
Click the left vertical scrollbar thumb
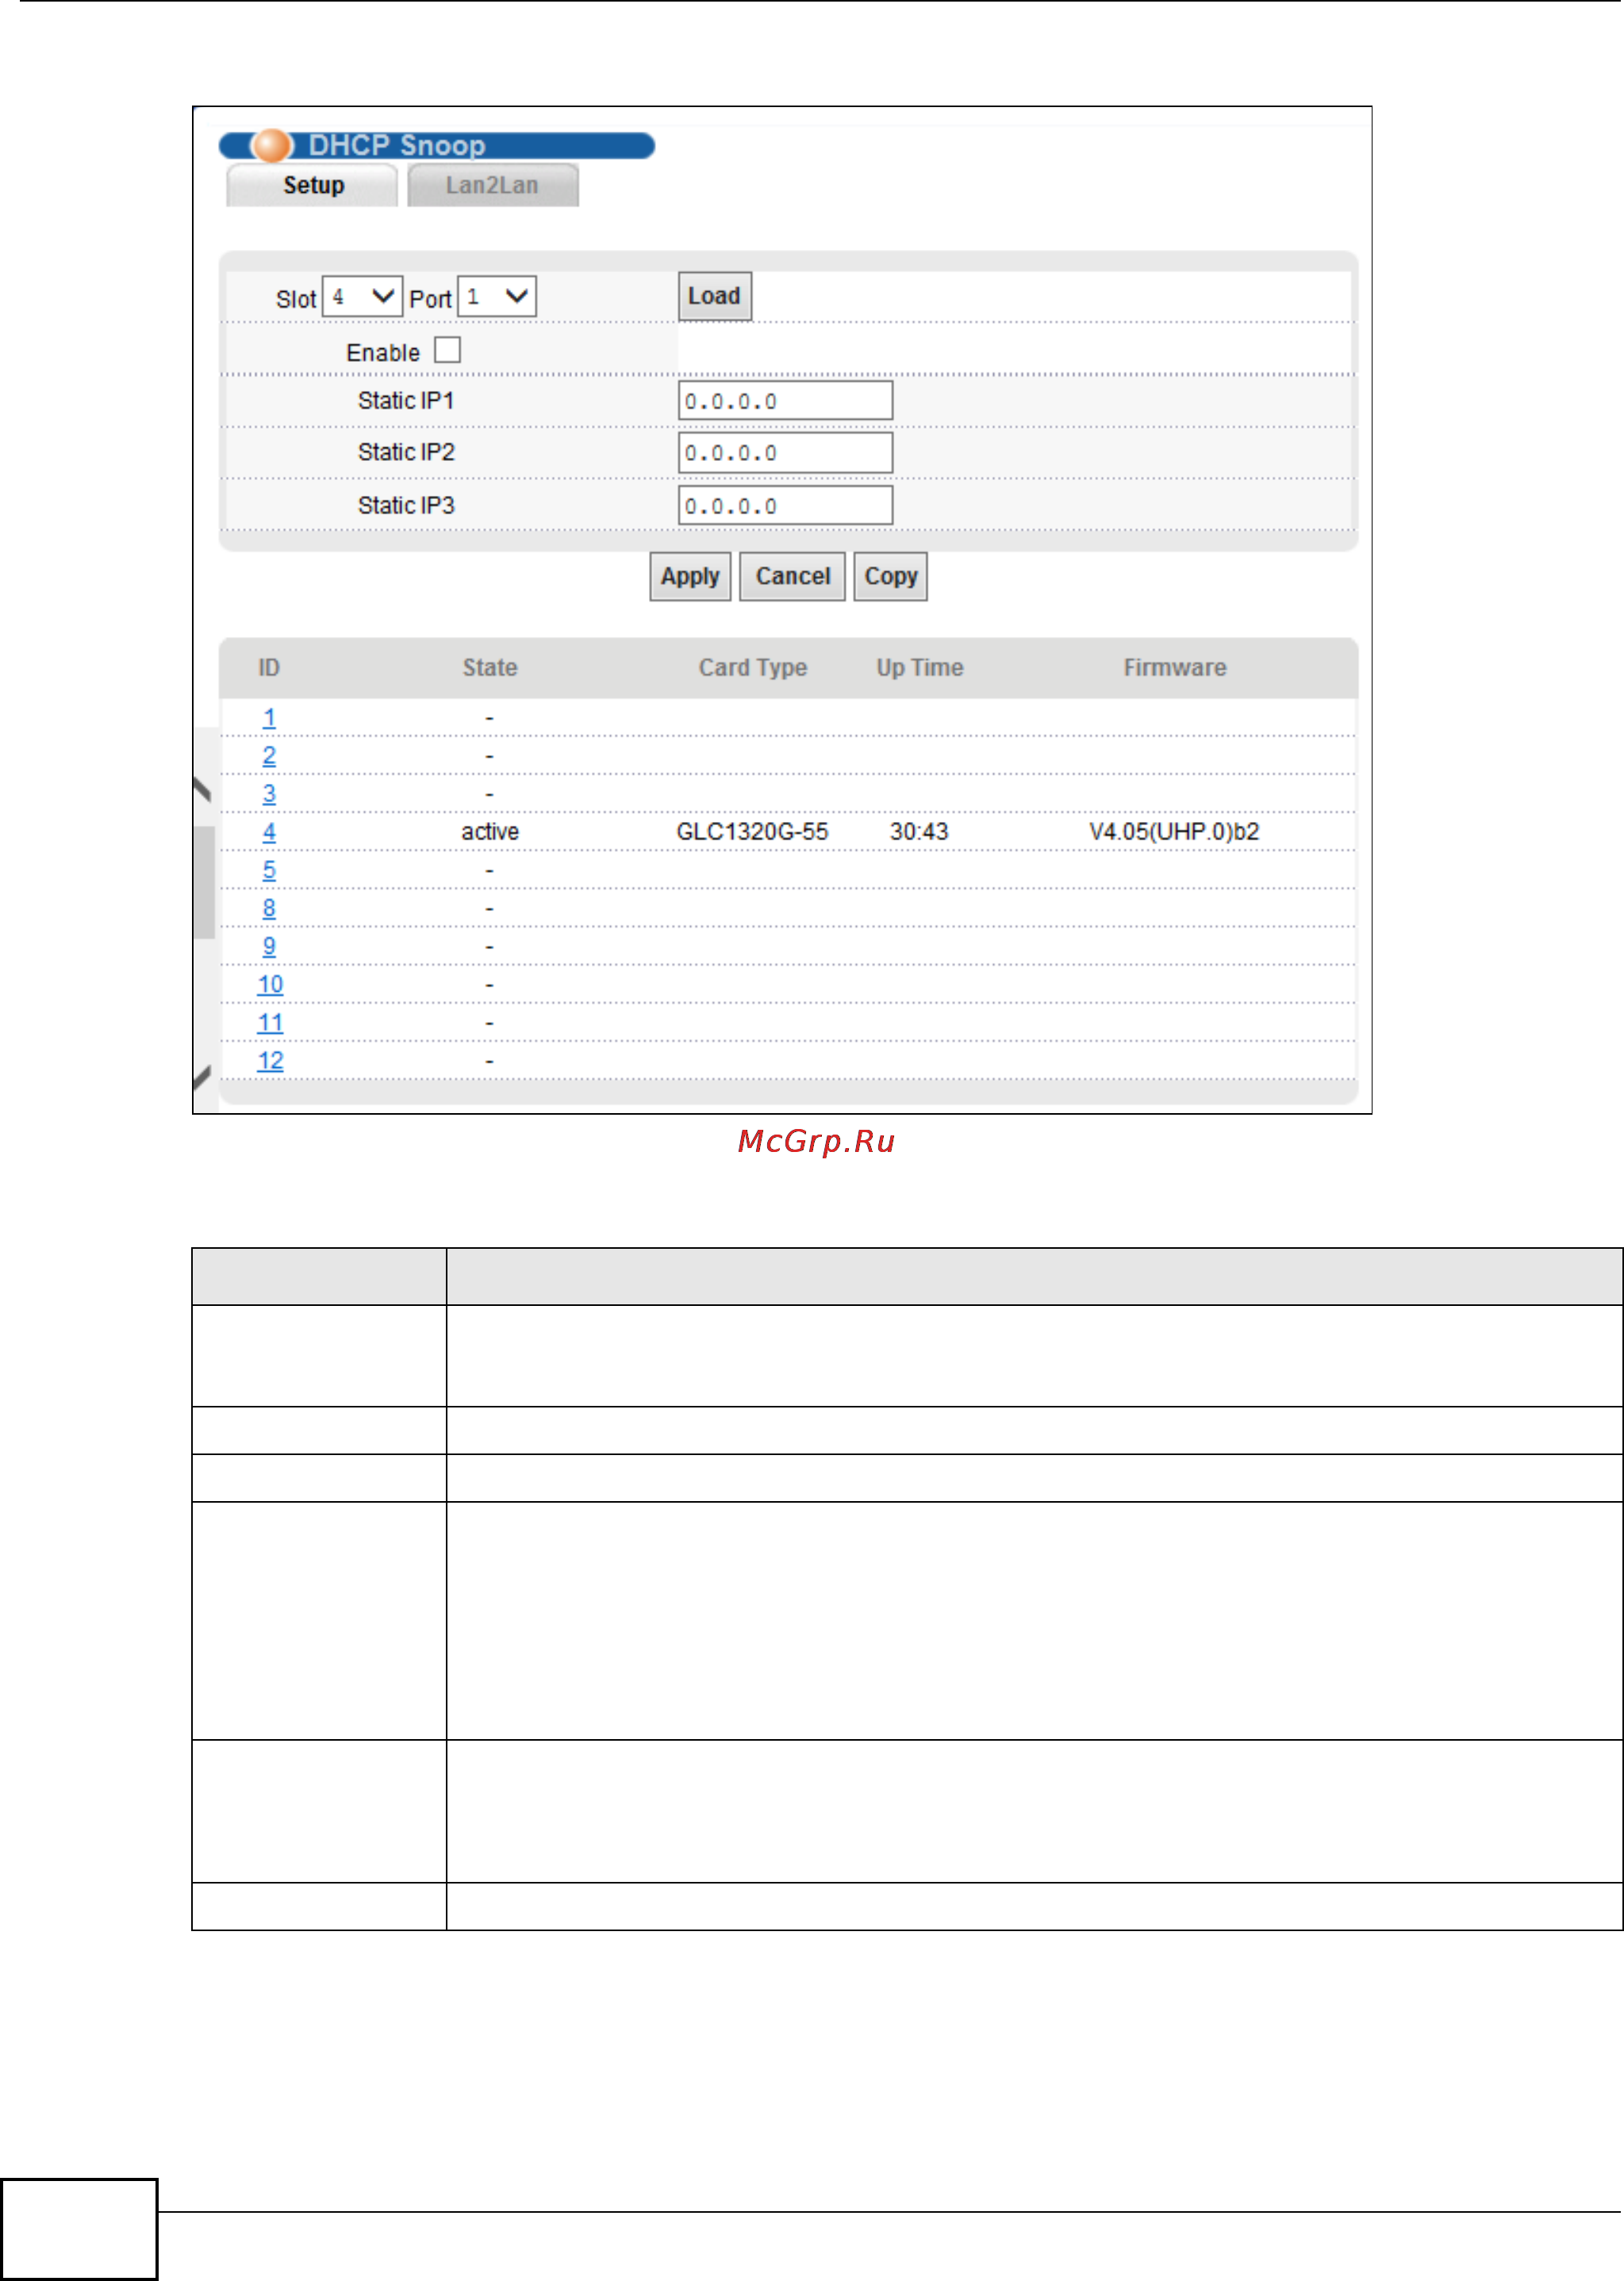pos(204,882)
